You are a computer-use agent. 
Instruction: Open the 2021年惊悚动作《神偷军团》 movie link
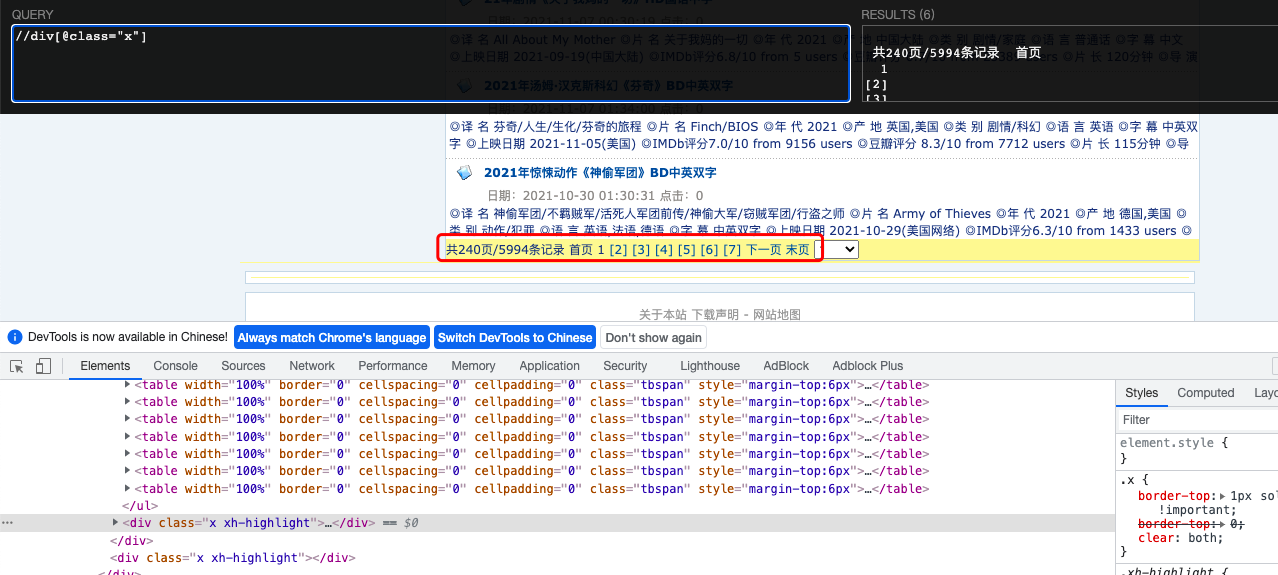[600, 173]
